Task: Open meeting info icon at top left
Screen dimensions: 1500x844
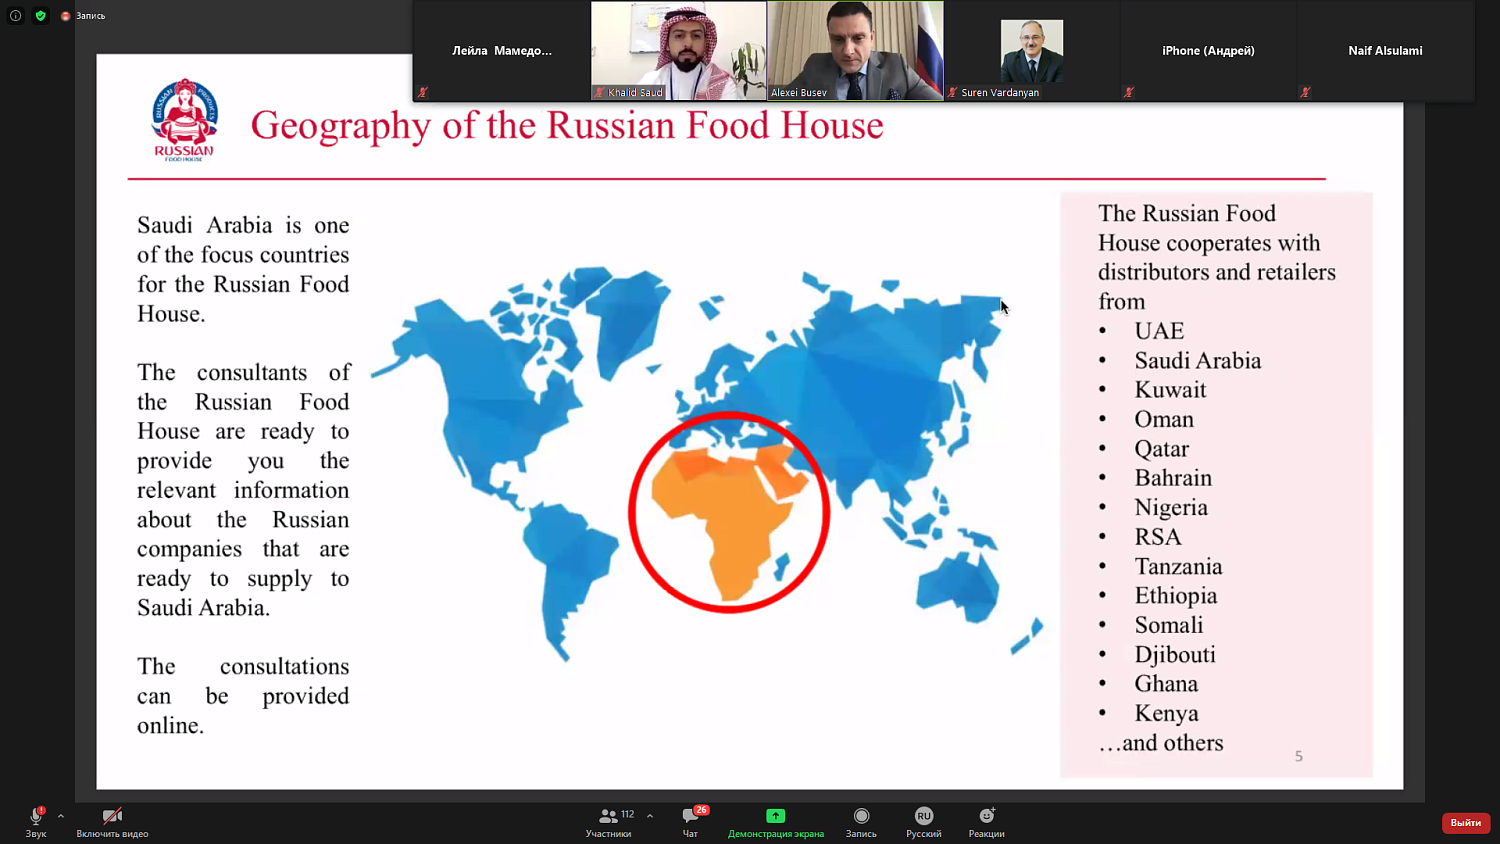Action: click(x=15, y=15)
